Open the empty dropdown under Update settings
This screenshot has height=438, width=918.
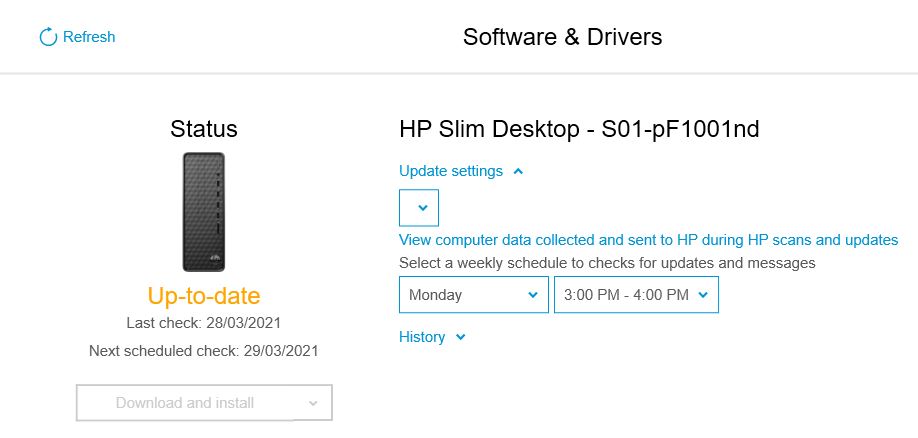419,207
